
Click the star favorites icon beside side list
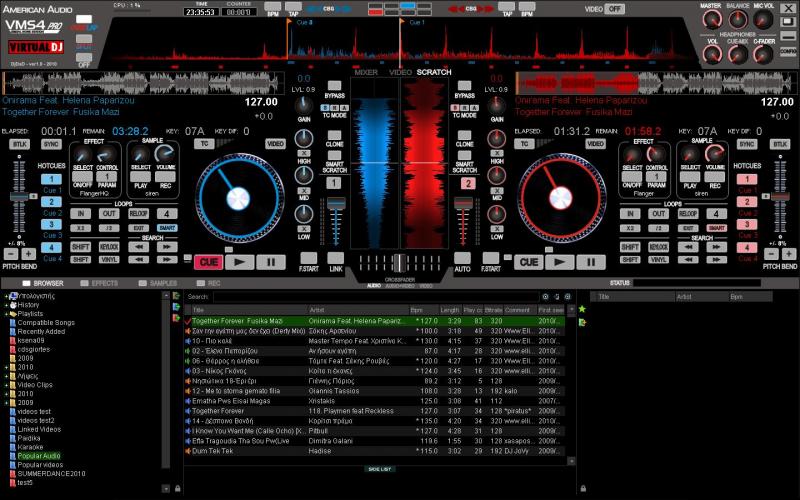tap(582, 309)
